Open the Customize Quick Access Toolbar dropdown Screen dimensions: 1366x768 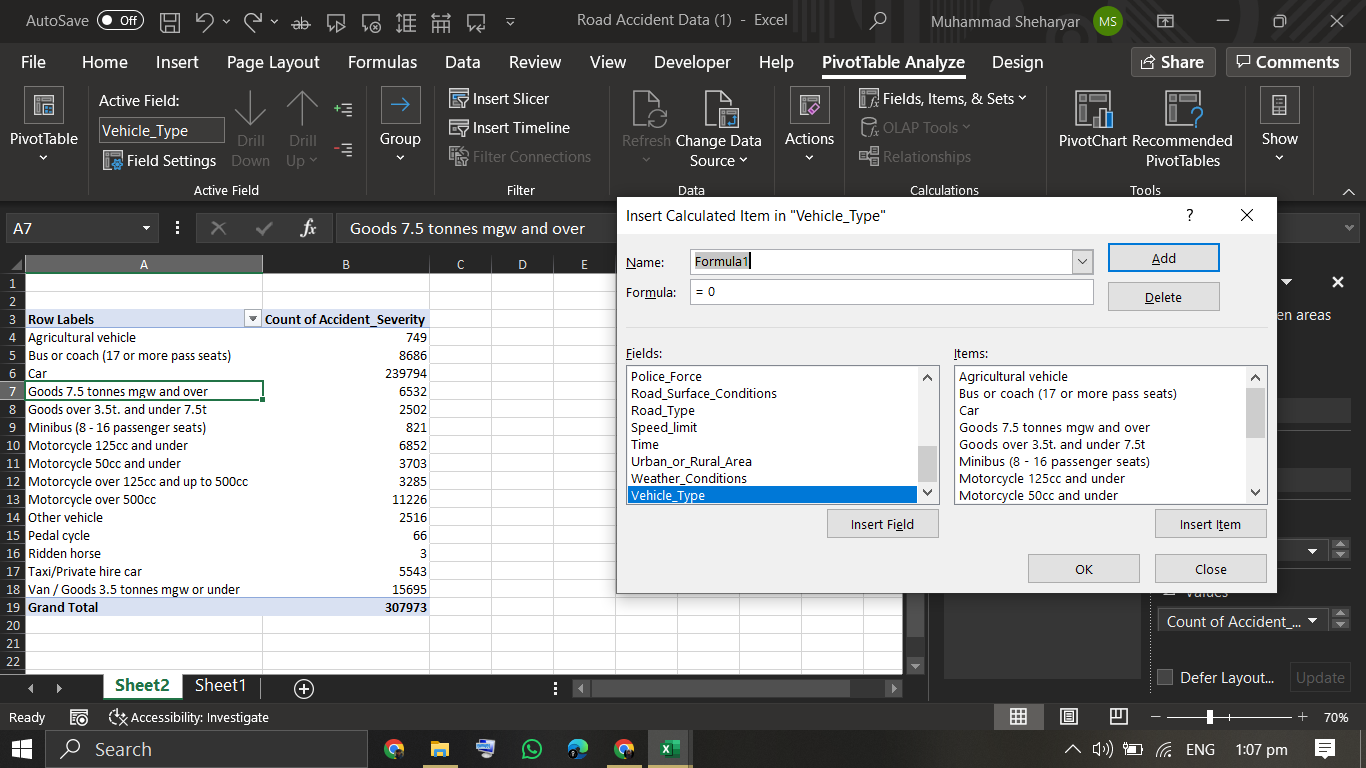coord(511,21)
